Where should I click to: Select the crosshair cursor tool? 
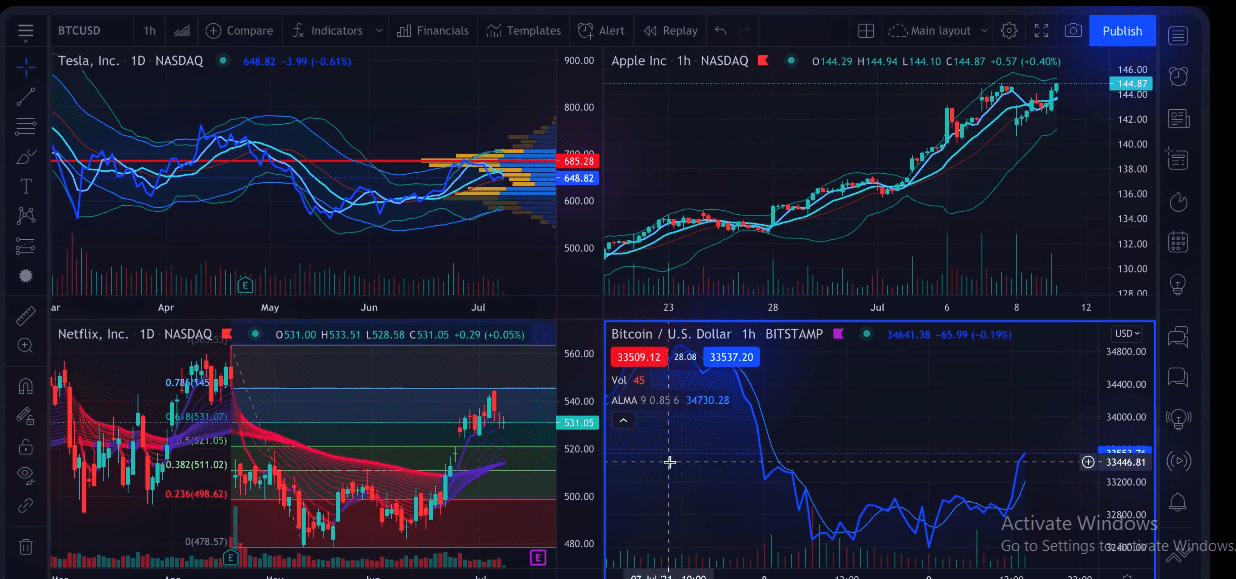click(26, 67)
